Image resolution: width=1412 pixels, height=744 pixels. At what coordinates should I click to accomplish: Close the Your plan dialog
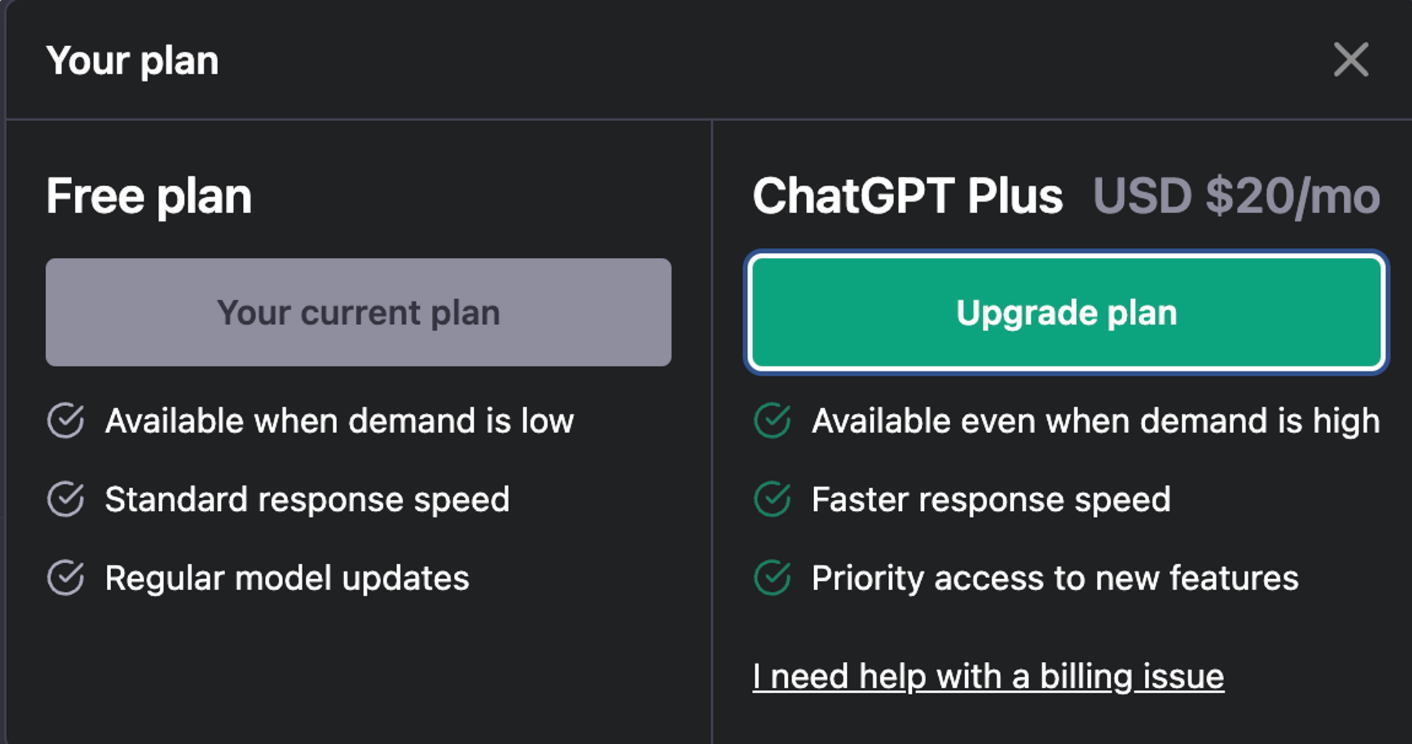pyautogui.click(x=1351, y=60)
